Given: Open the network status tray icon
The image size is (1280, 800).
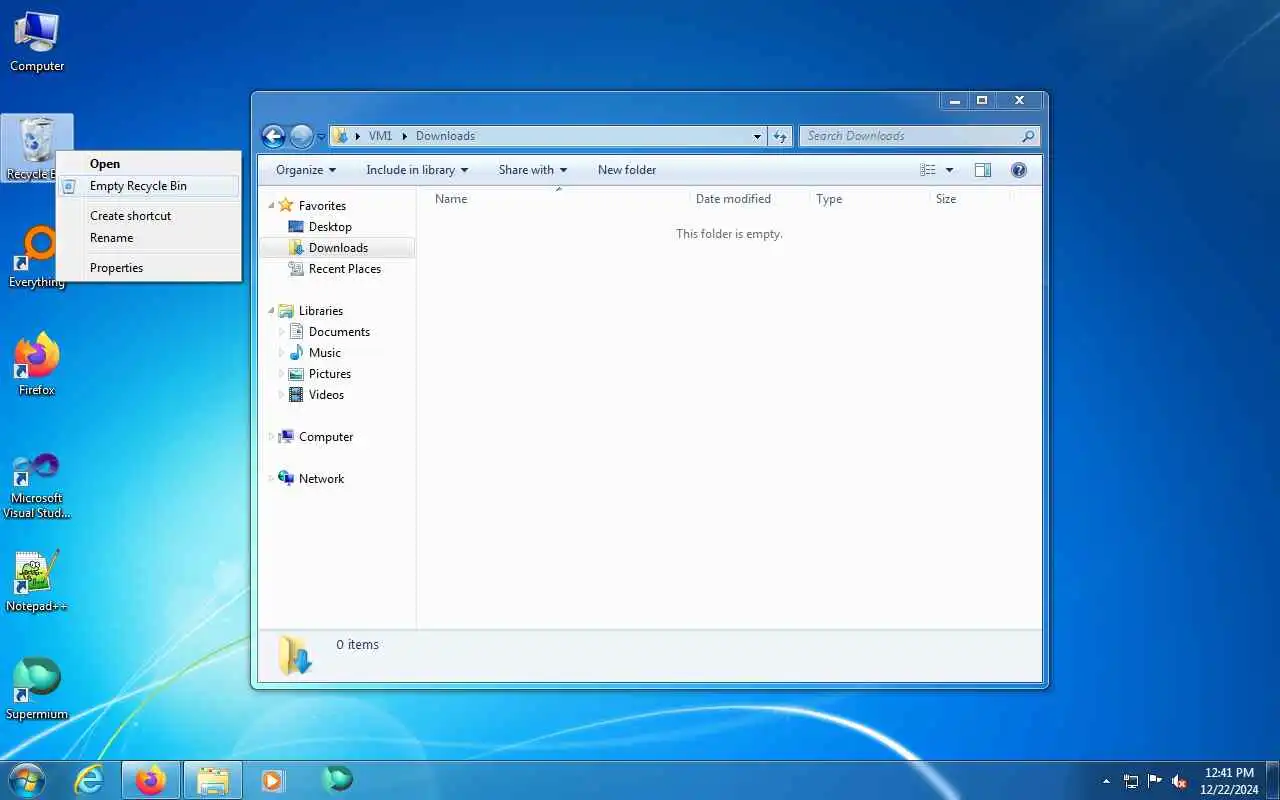Looking at the screenshot, I should coord(1131,781).
